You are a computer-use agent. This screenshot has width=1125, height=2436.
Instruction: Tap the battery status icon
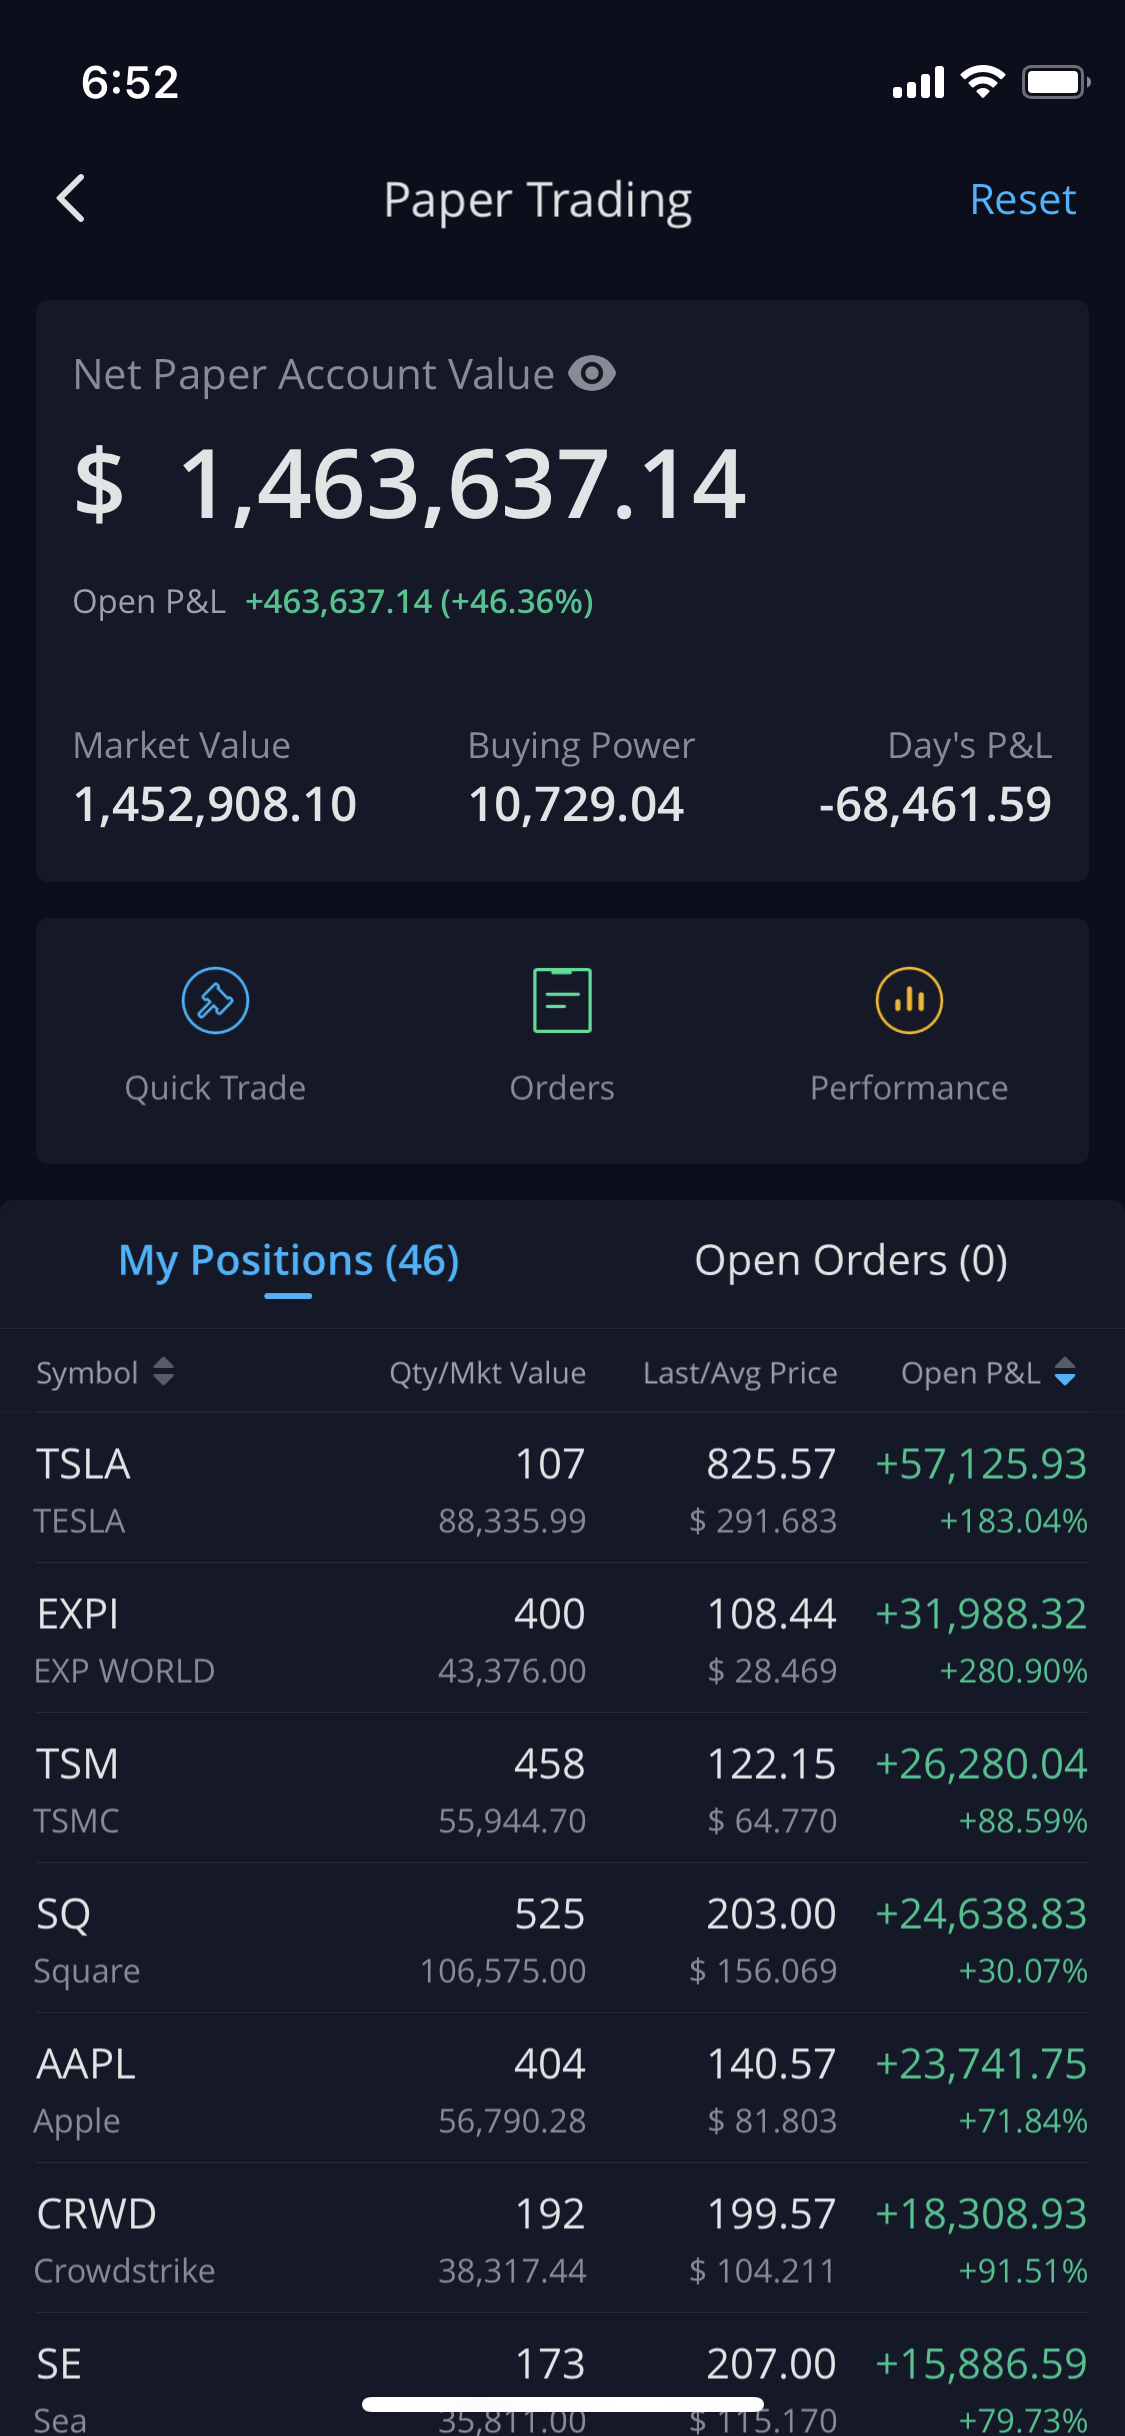point(1055,83)
